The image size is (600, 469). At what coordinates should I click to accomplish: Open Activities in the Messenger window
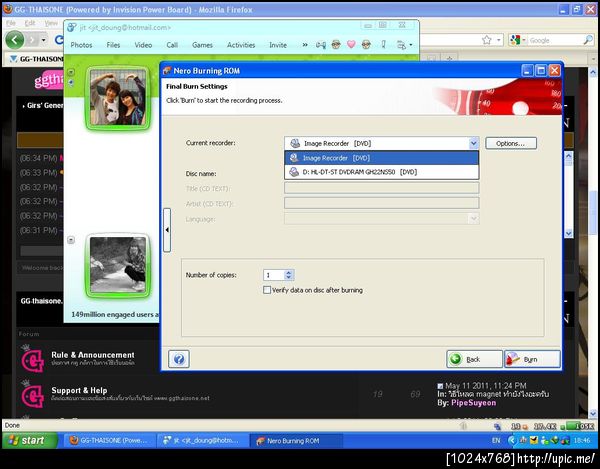[x=241, y=45]
